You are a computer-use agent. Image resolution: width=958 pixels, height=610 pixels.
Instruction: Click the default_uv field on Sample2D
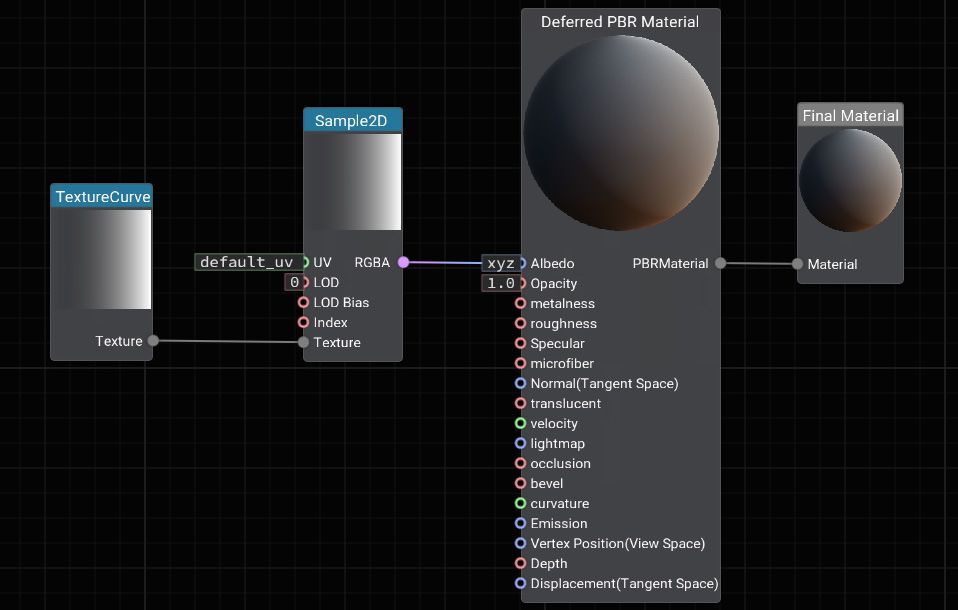coord(247,262)
